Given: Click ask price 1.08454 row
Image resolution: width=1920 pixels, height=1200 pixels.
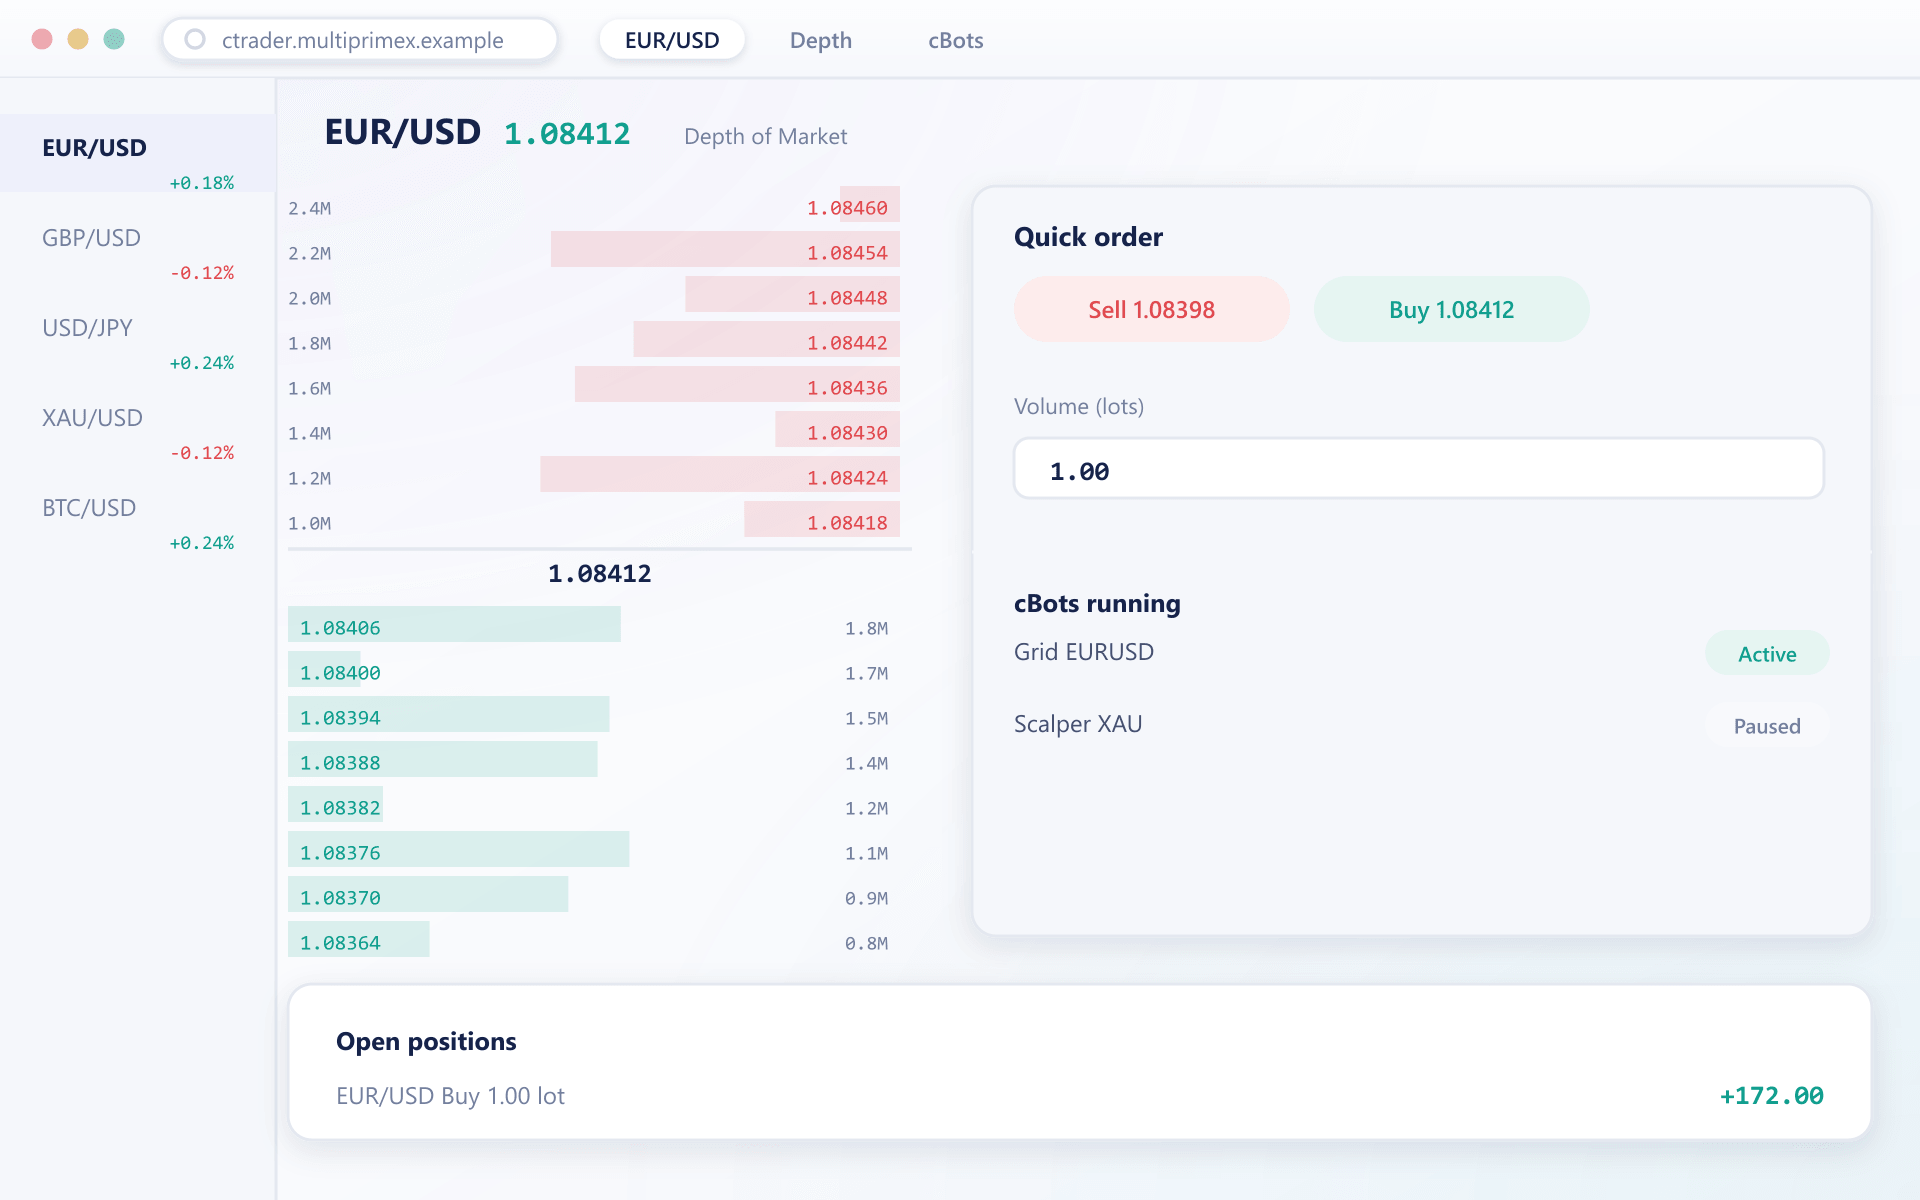Looking at the screenshot, I should tap(594, 249).
